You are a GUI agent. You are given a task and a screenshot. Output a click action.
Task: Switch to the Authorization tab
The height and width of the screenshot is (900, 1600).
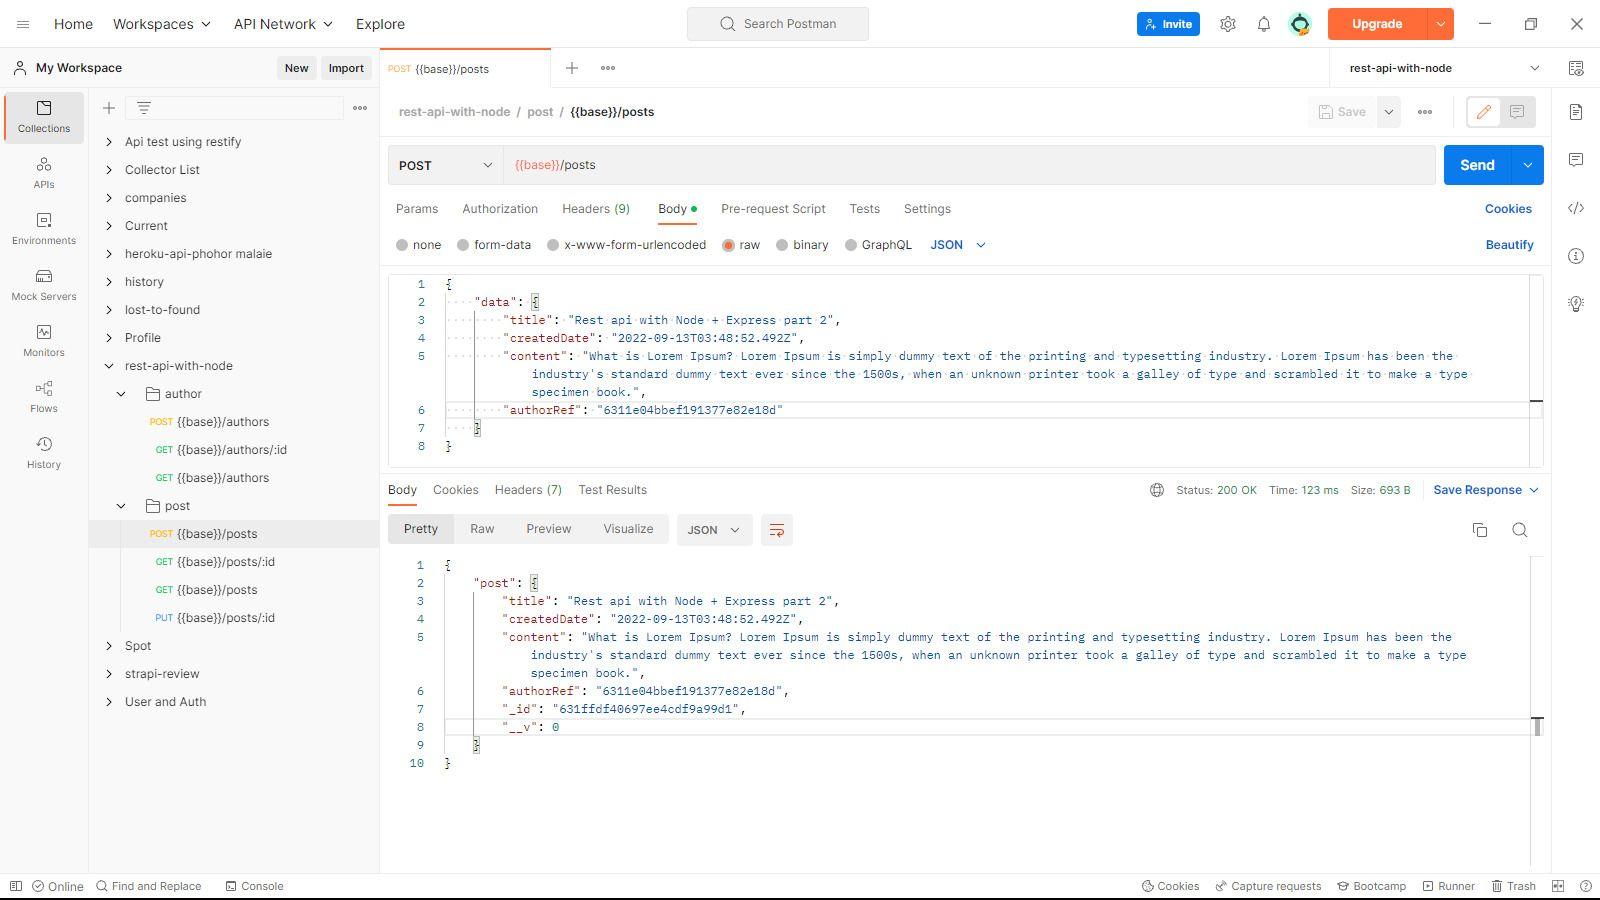coord(500,209)
